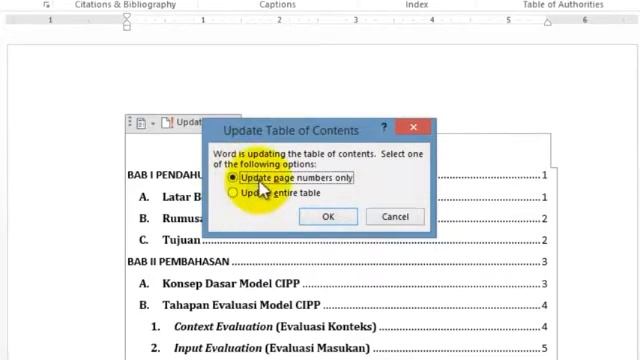Cancel the Update Table of Contents dialog
Image resolution: width=640 pixels, height=360 pixels.
(395, 217)
